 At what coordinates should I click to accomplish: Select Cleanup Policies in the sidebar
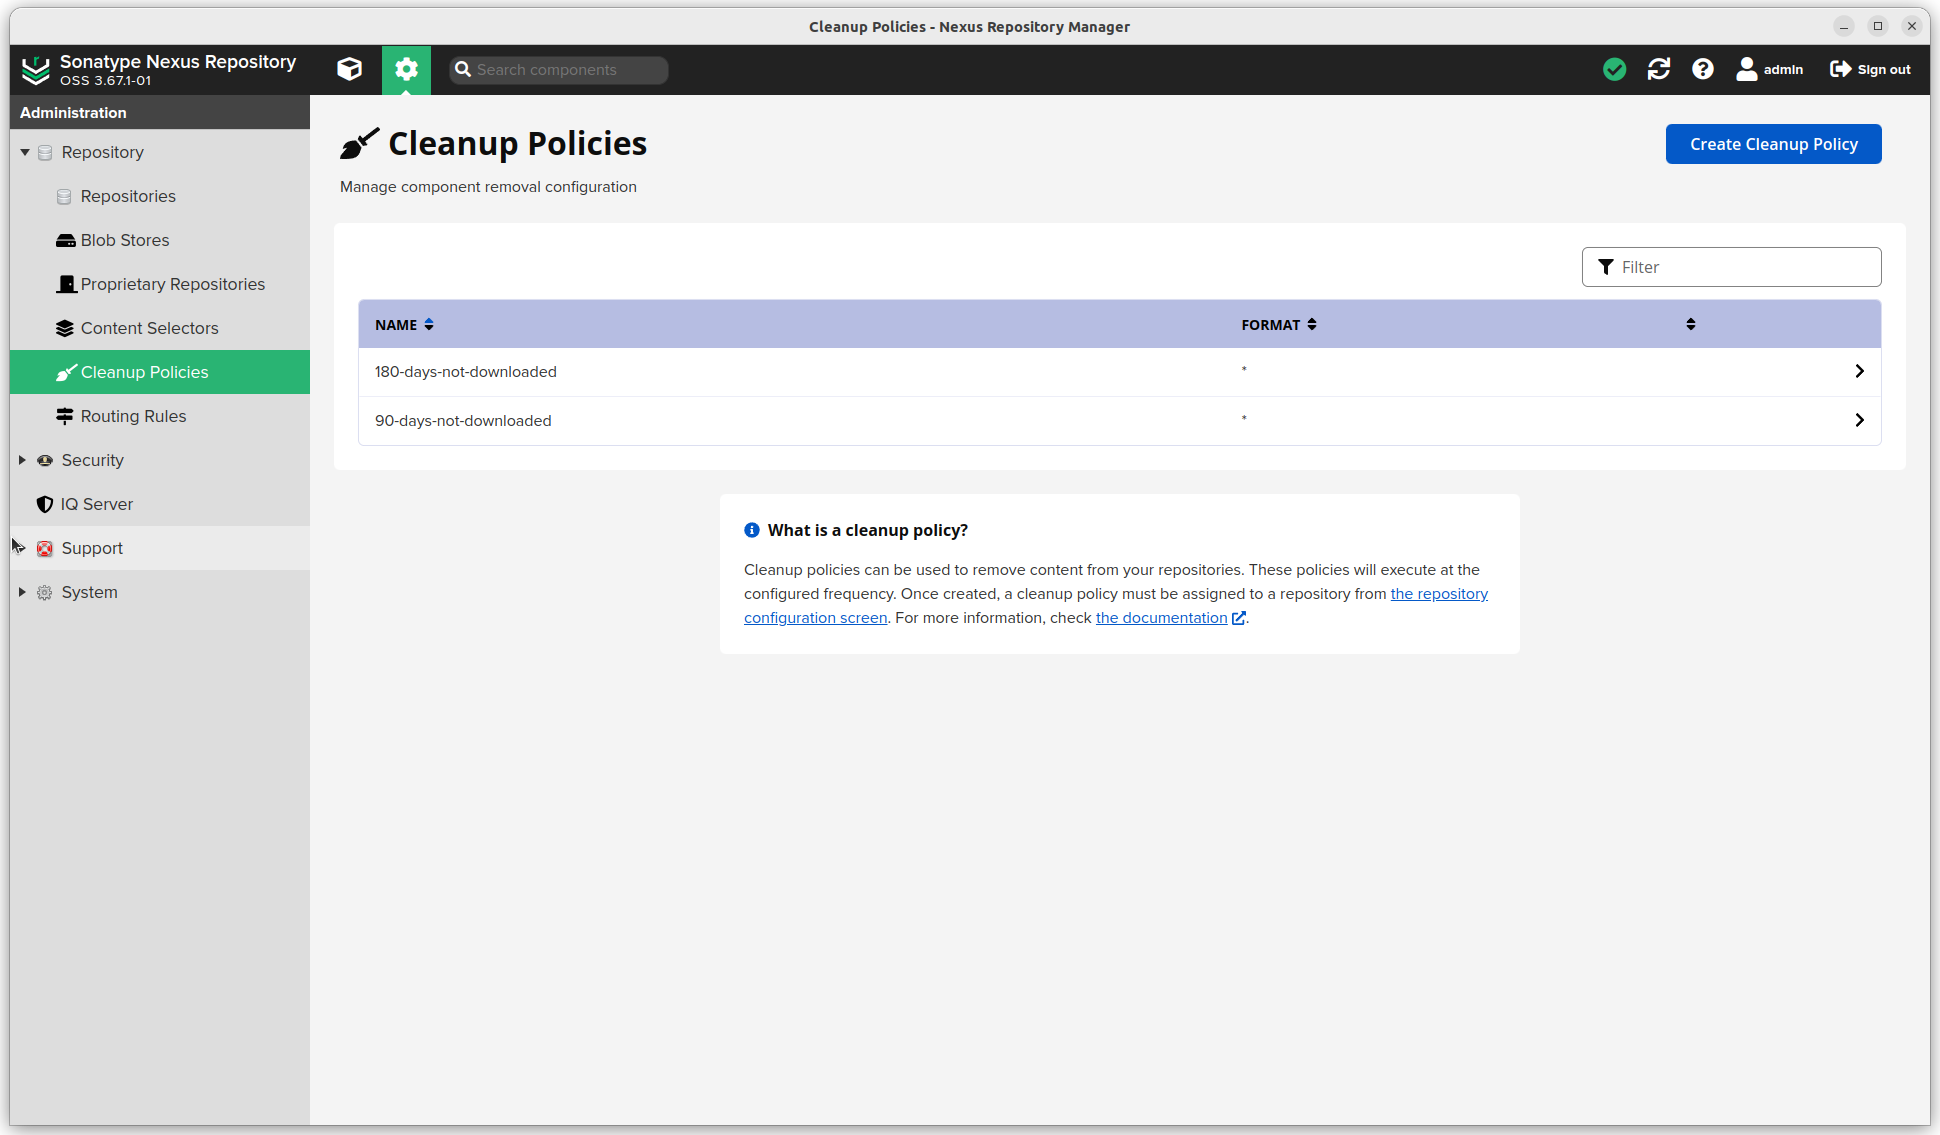pyautogui.click(x=160, y=372)
